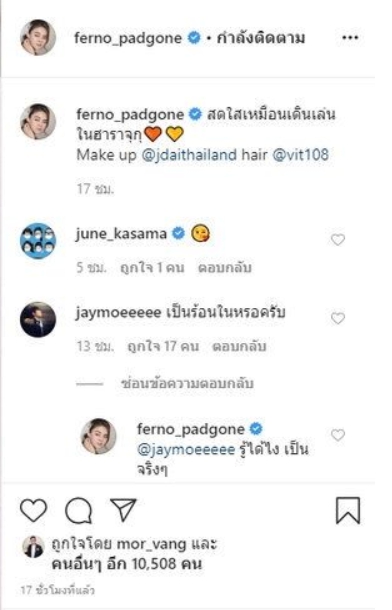Reply to june_kasama's comment
Screen dimensions: 392x610
[224, 268]
